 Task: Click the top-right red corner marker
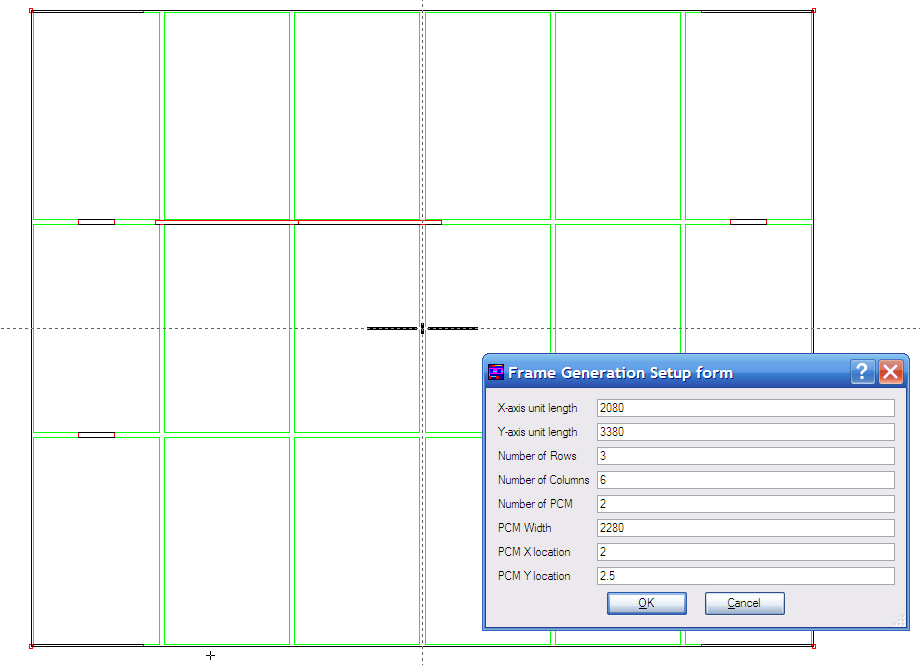813,12
